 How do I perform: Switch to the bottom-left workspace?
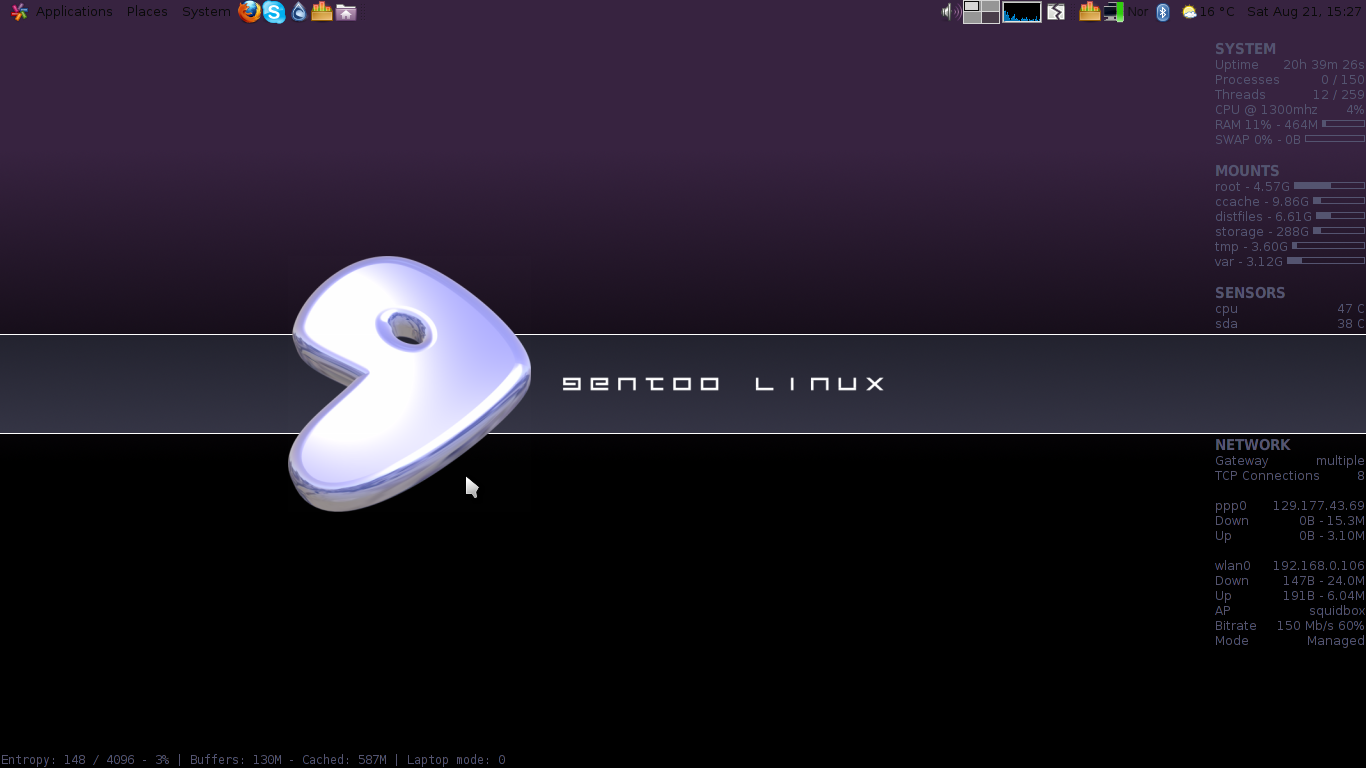[x=971, y=18]
